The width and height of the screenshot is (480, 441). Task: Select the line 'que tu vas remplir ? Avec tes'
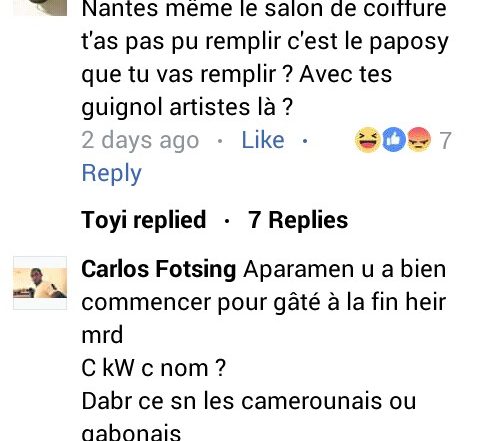pyautogui.click(x=237, y=74)
